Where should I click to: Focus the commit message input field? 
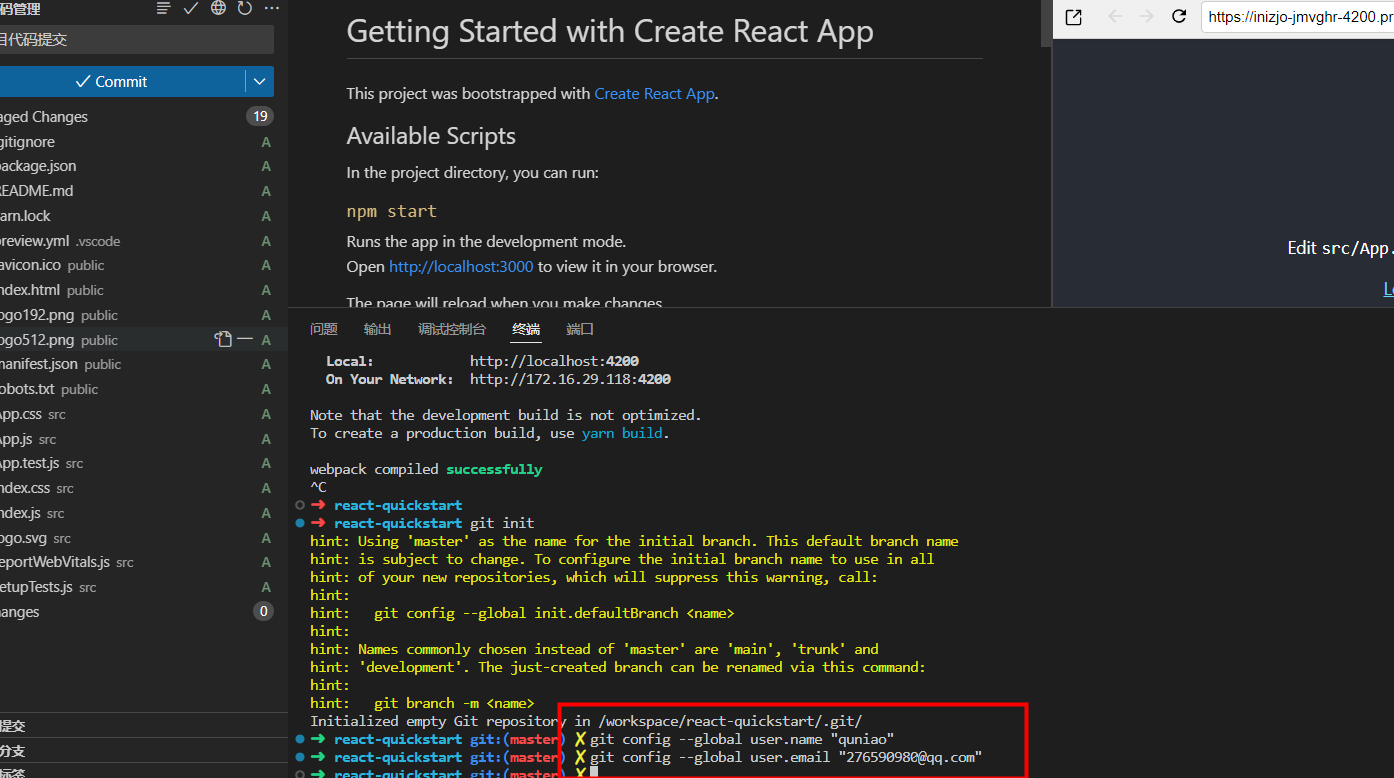(x=136, y=40)
